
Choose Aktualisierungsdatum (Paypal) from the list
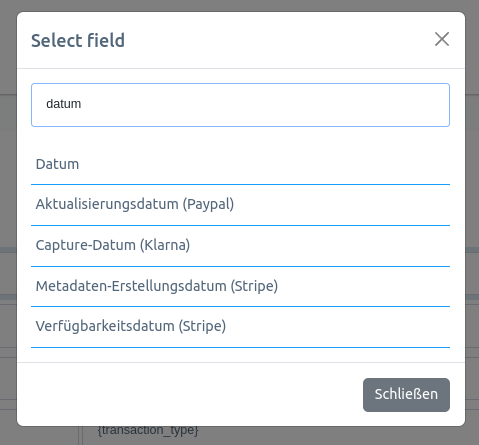240,205
